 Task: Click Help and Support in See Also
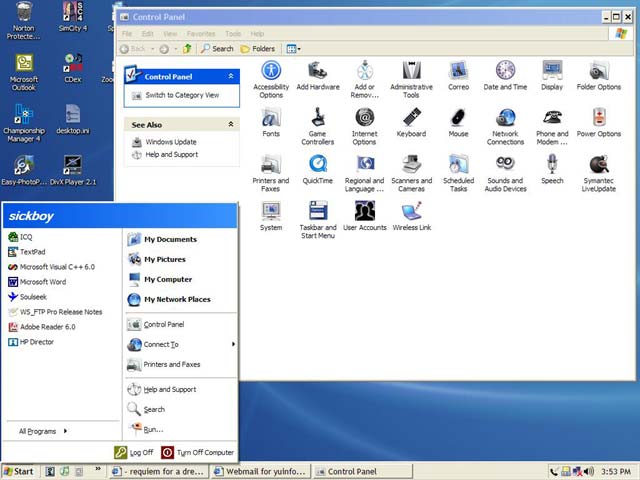[x=171, y=155]
